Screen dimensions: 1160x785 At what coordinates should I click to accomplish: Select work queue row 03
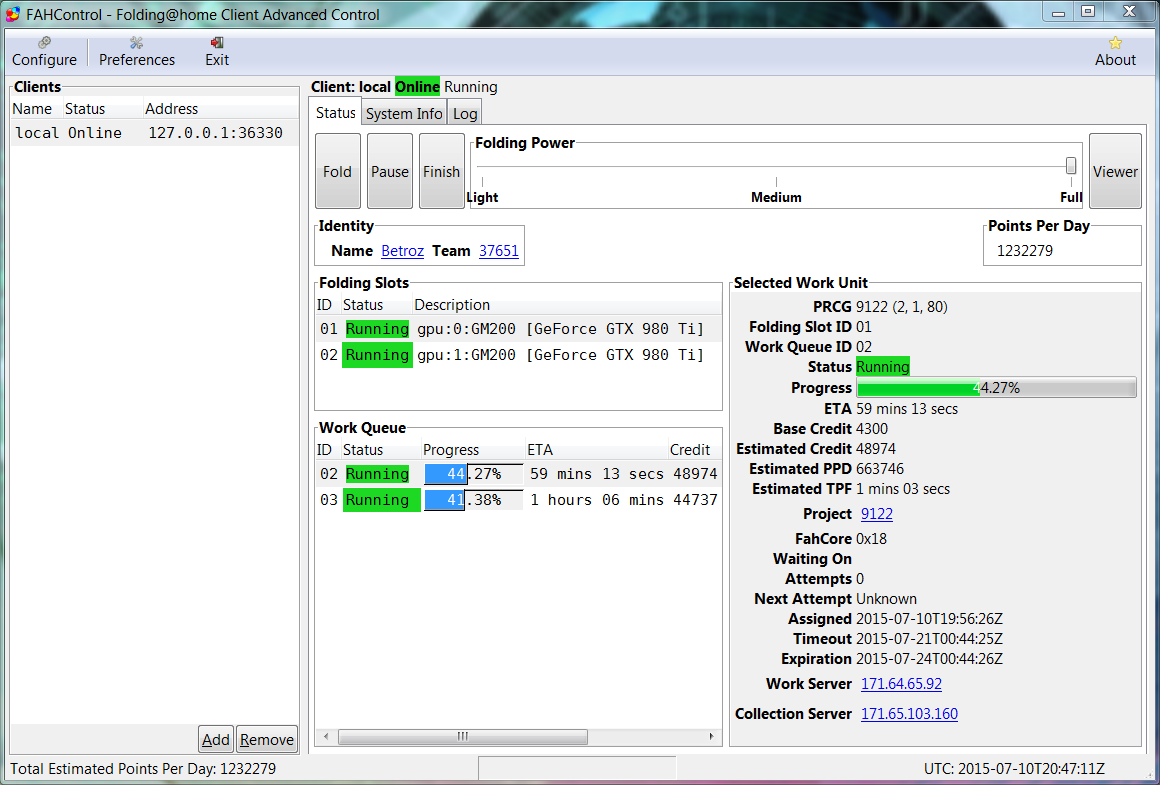[519, 499]
